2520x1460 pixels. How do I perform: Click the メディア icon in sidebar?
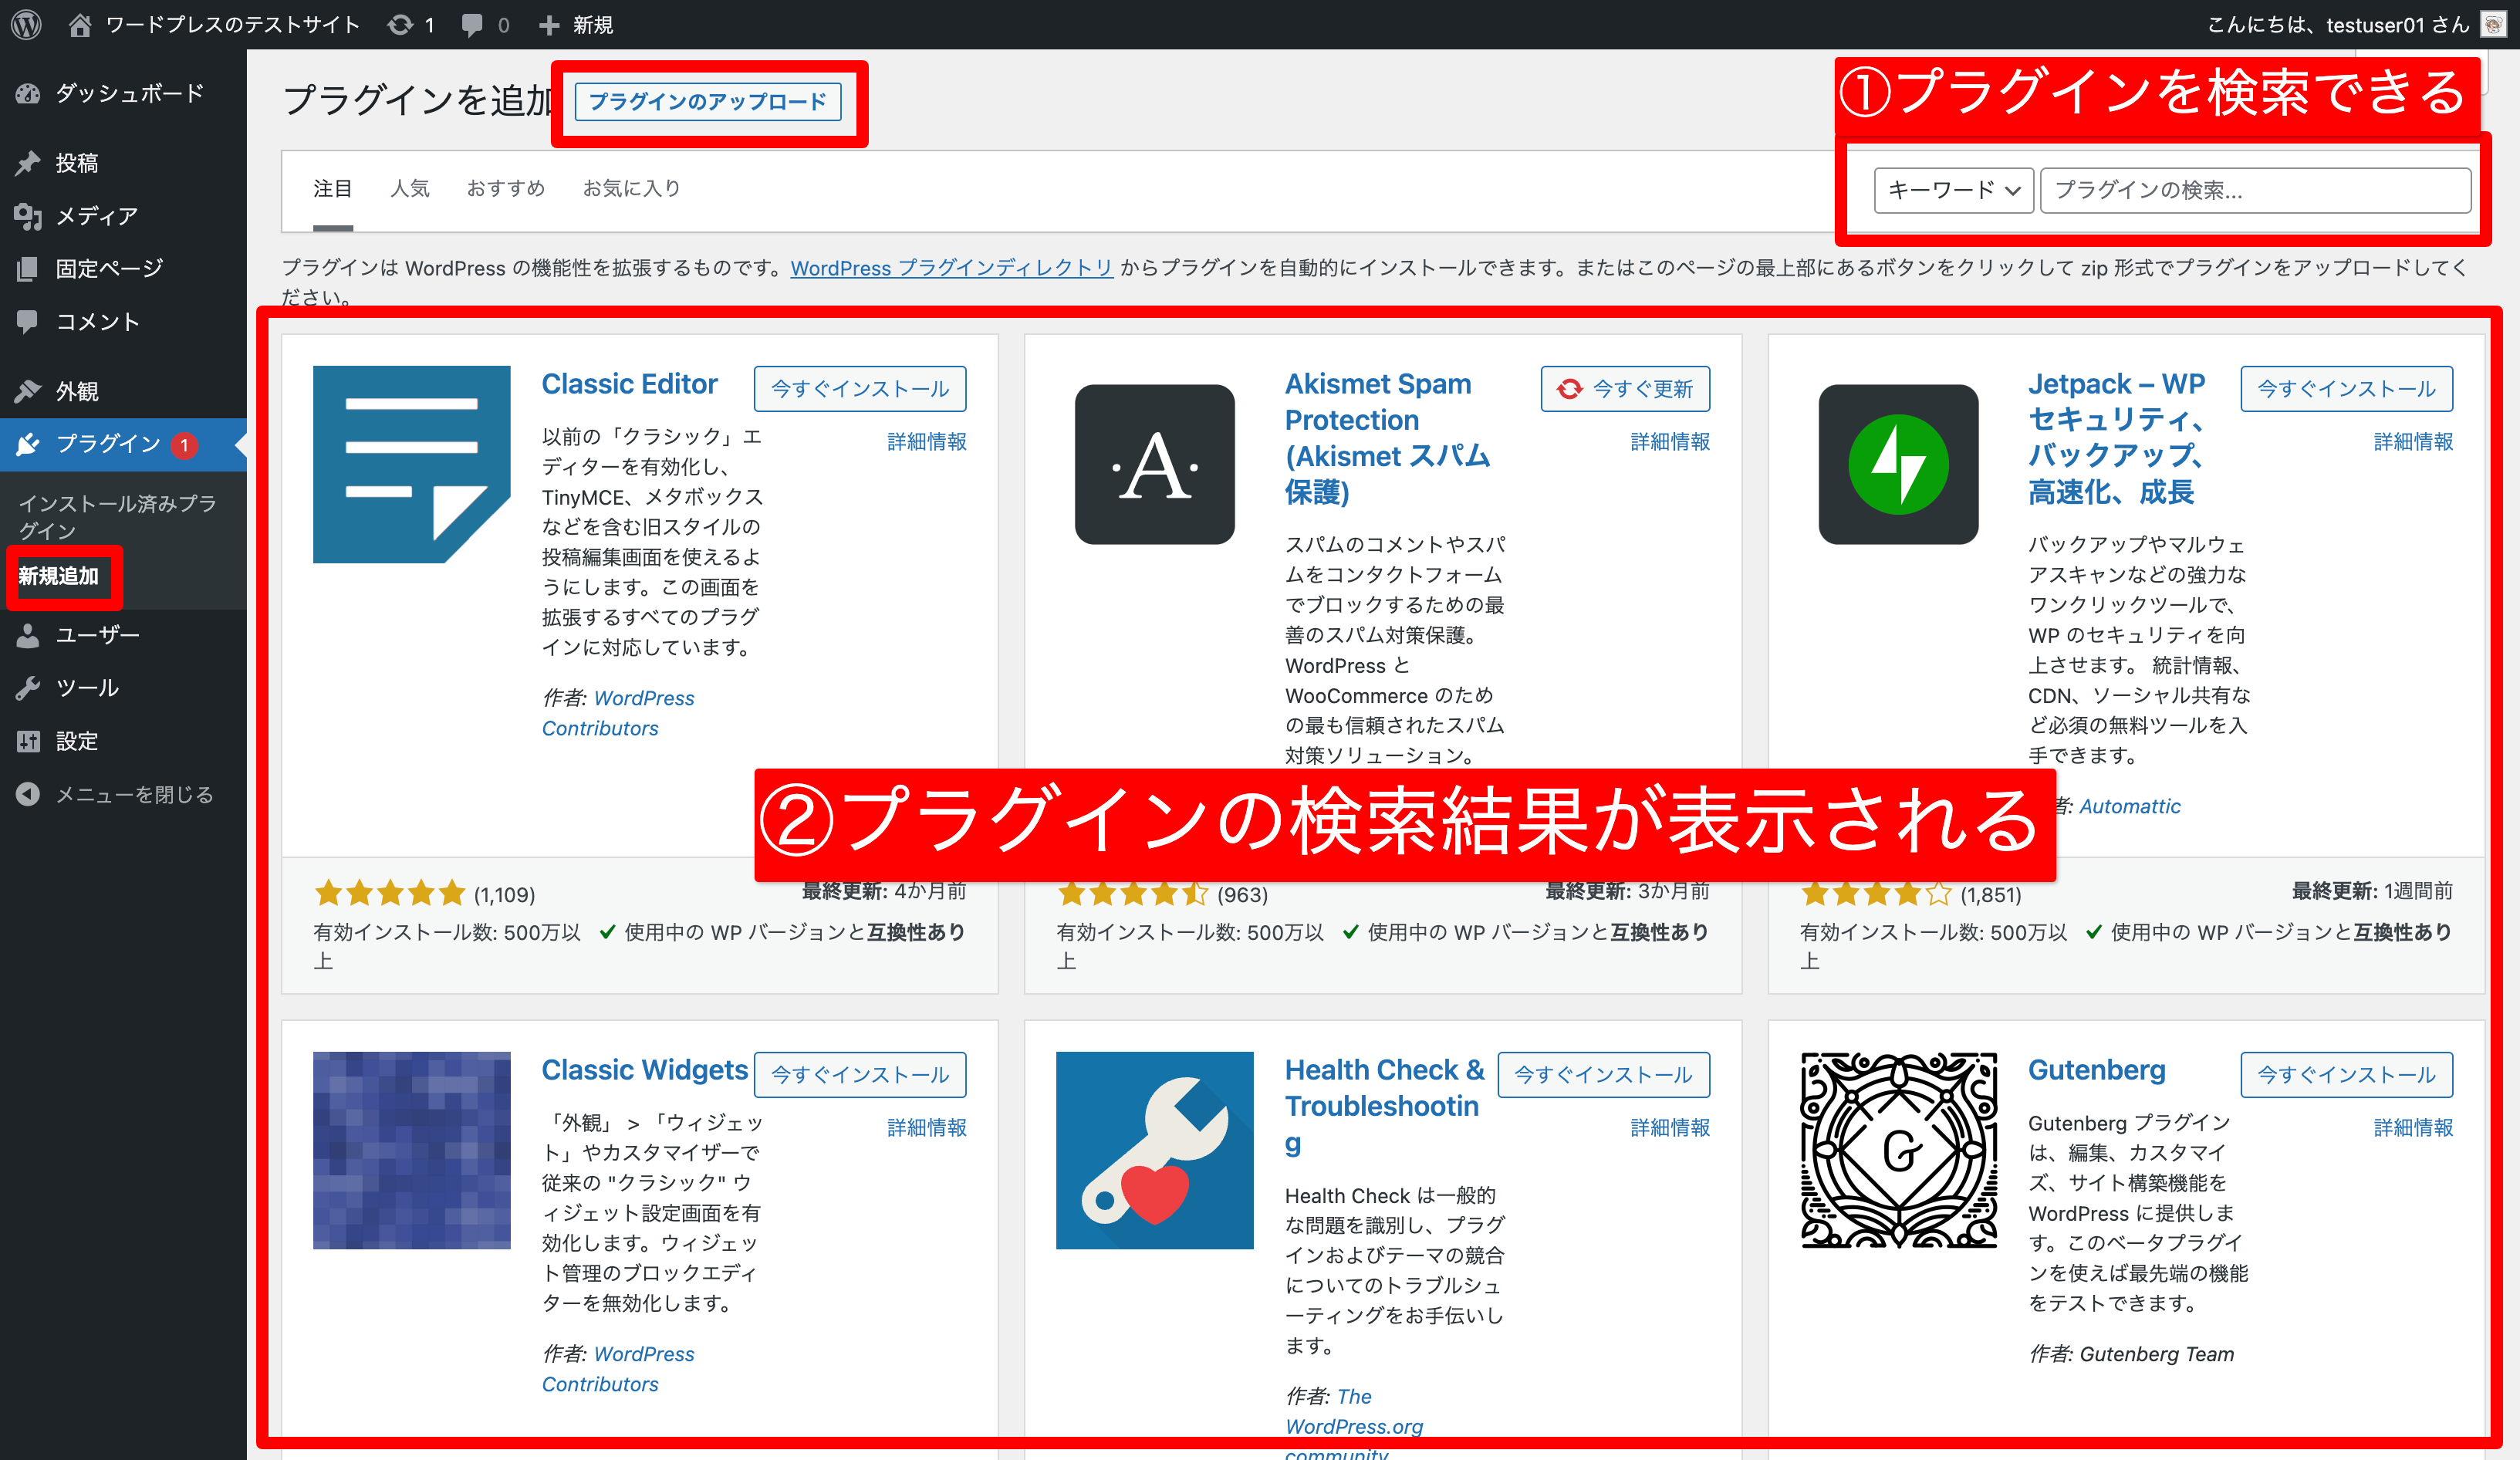(28, 216)
